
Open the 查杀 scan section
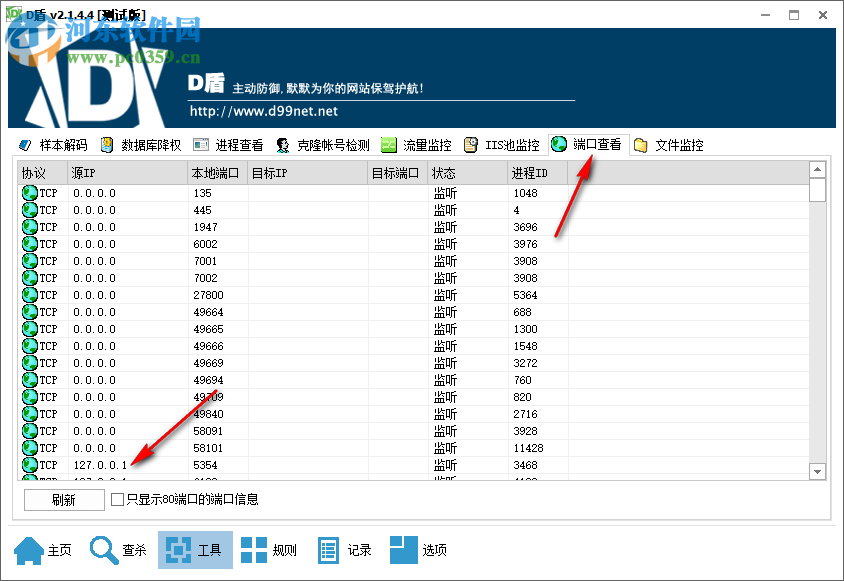click(118, 550)
